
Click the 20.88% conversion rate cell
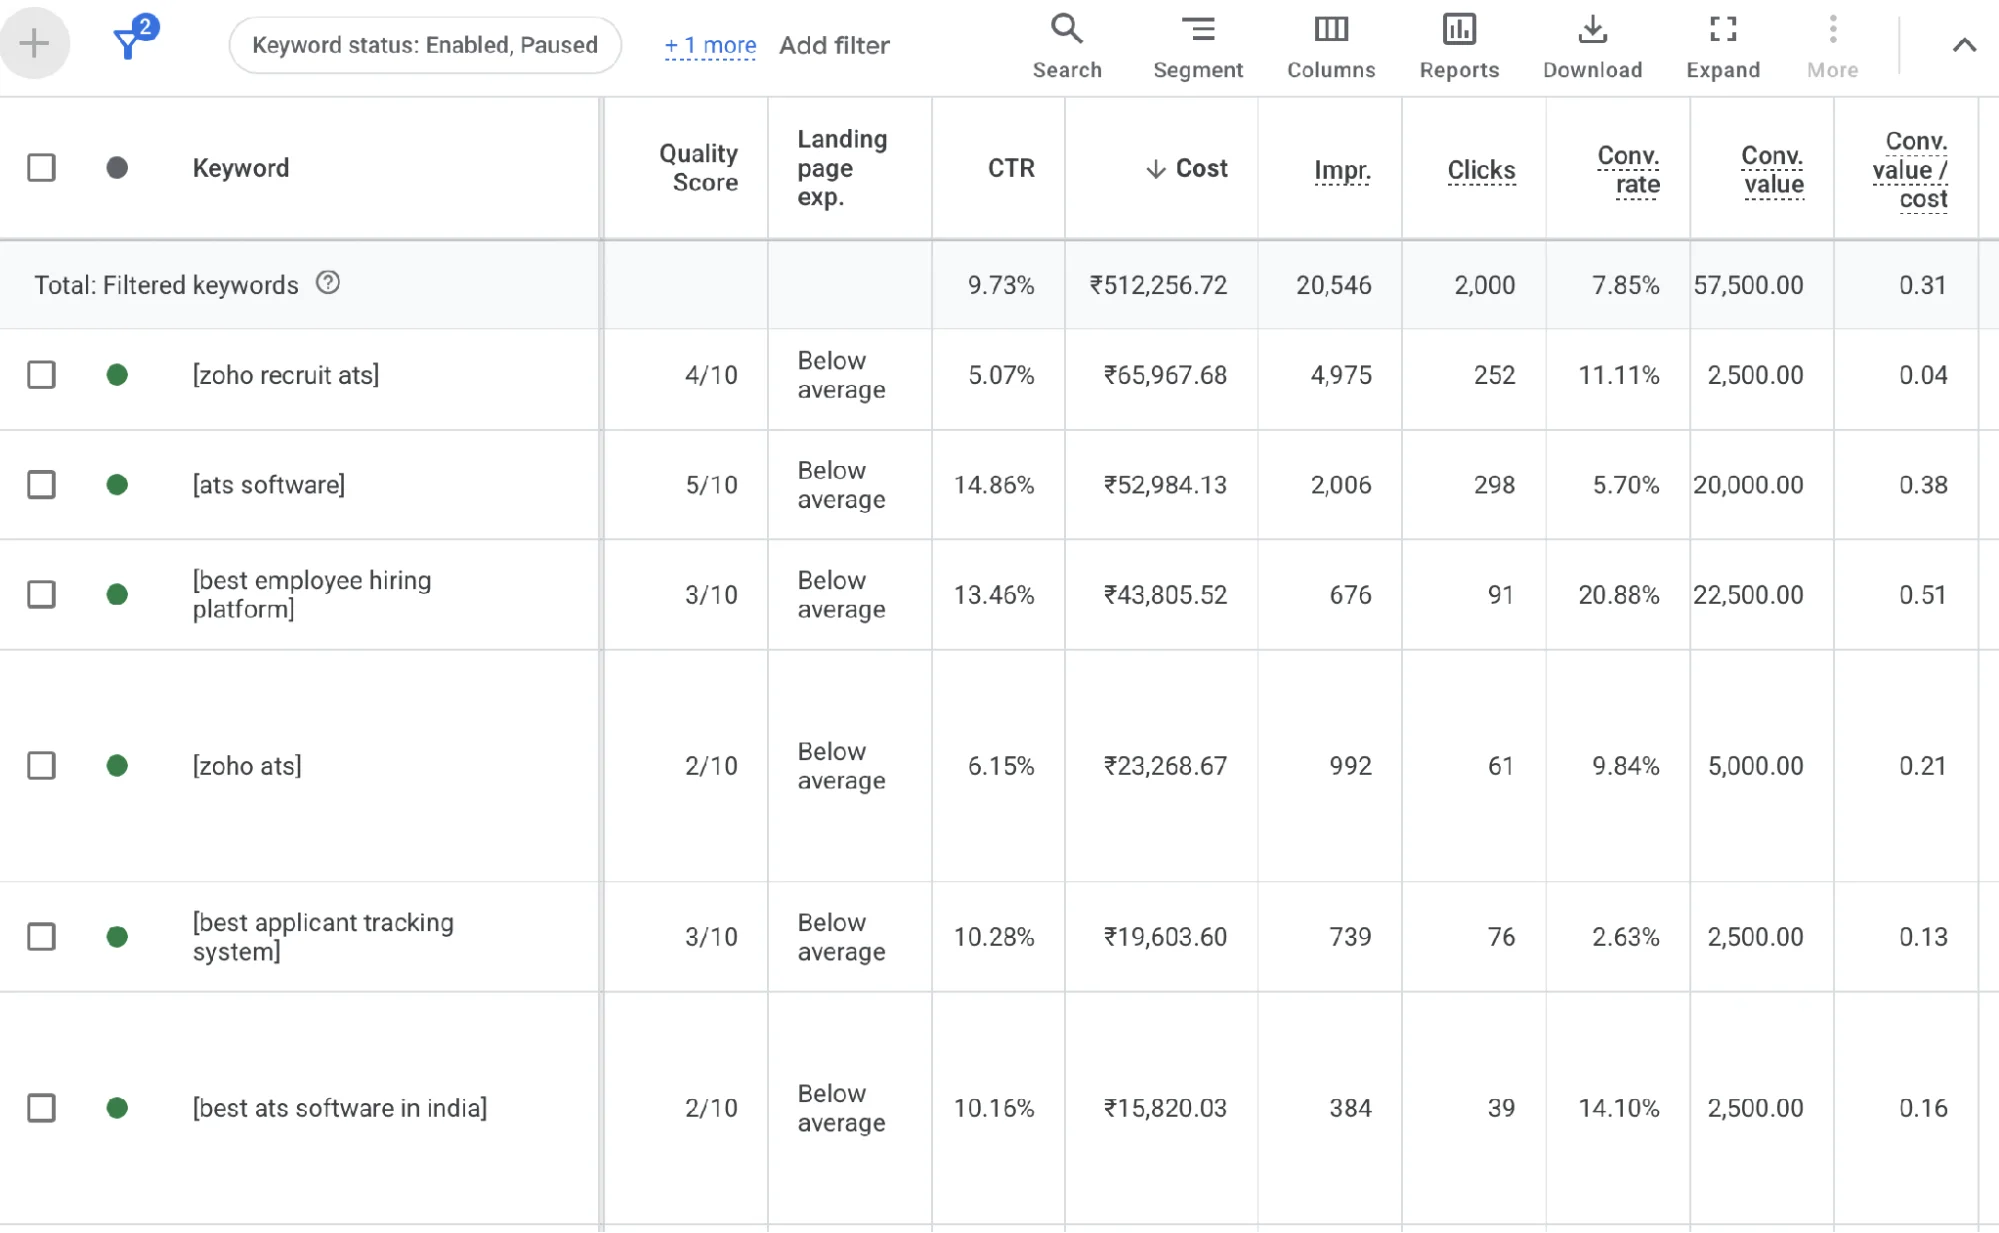pyautogui.click(x=1619, y=595)
